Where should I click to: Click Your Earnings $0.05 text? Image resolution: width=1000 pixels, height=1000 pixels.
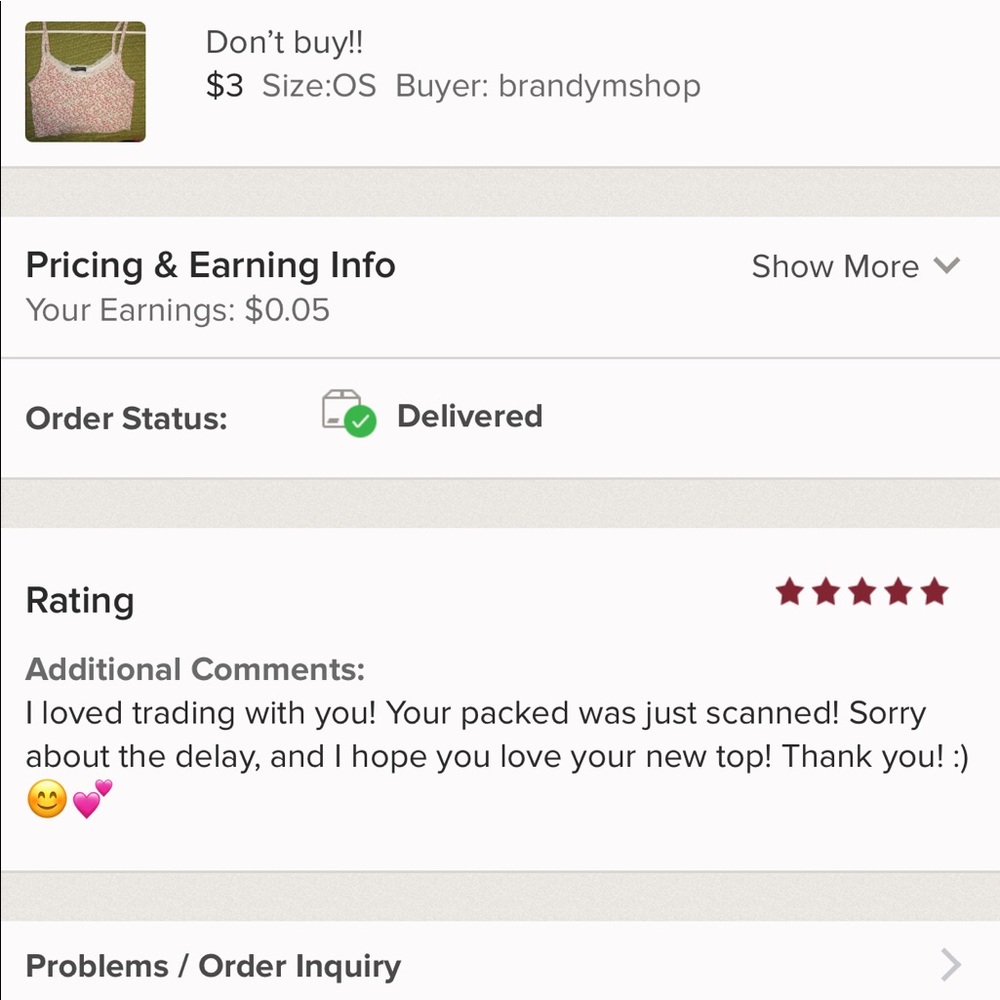click(179, 310)
